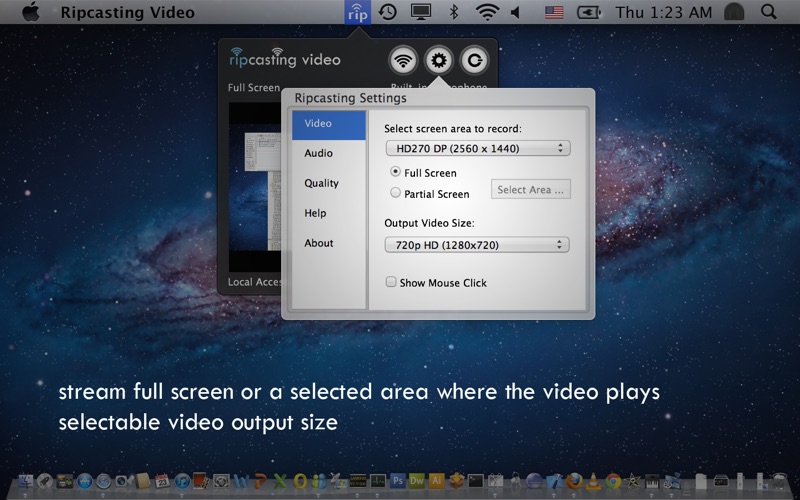
Task: Open Calendar showing 23 in dock
Action: [x=162, y=481]
